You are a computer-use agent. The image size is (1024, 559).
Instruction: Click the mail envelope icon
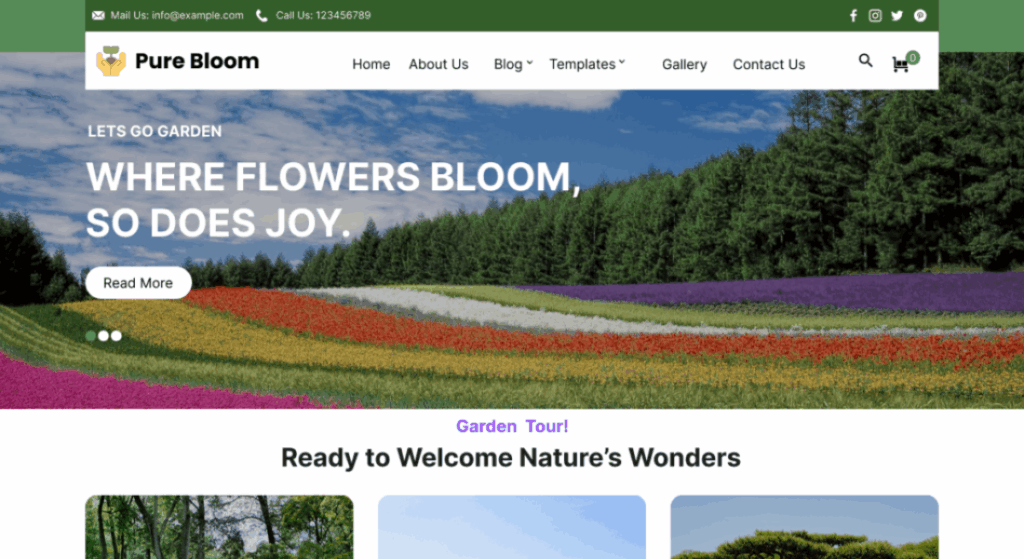pos(98,16)
